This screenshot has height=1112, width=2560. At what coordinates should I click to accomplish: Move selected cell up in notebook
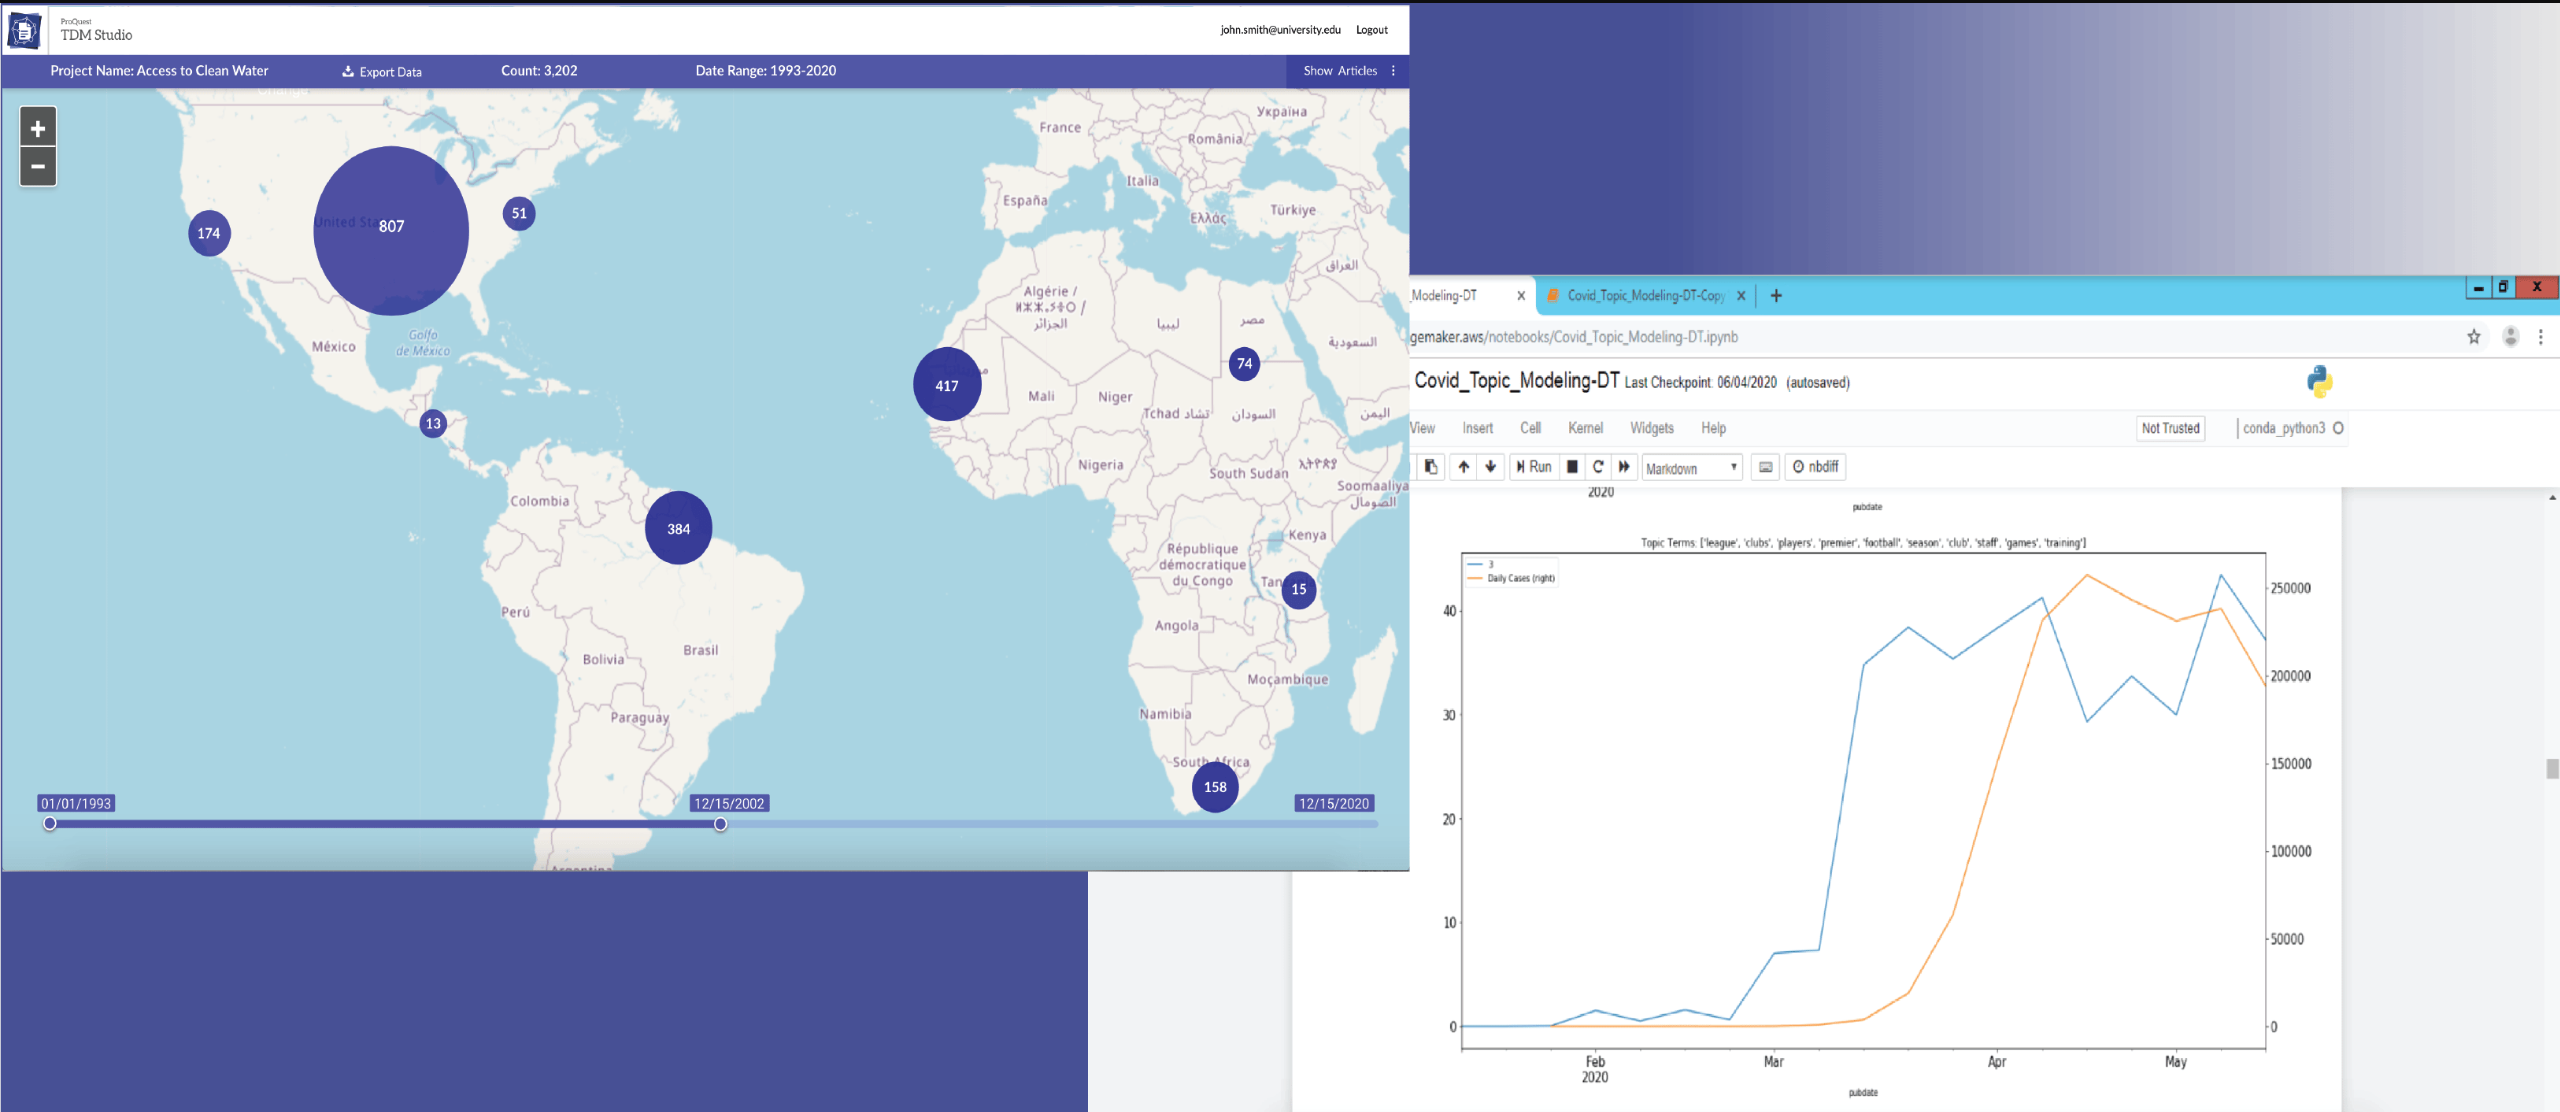click(1463, 467)
